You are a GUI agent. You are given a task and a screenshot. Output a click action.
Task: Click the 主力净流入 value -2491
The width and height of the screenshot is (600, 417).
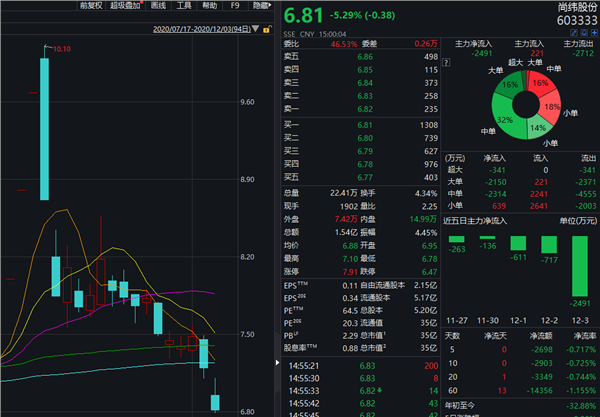point(482,54)
